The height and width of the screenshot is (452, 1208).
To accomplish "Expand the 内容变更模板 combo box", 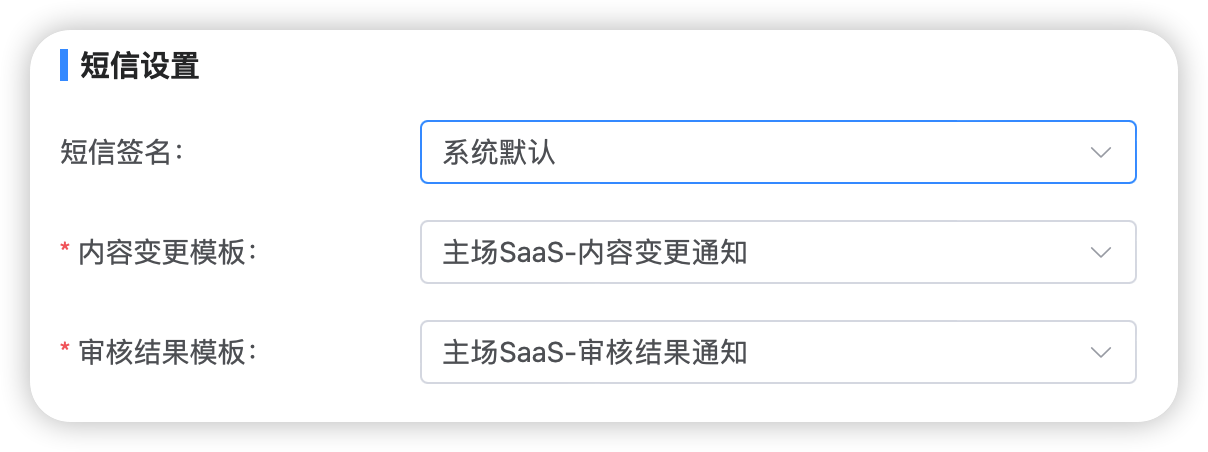I will click(778, 252).
